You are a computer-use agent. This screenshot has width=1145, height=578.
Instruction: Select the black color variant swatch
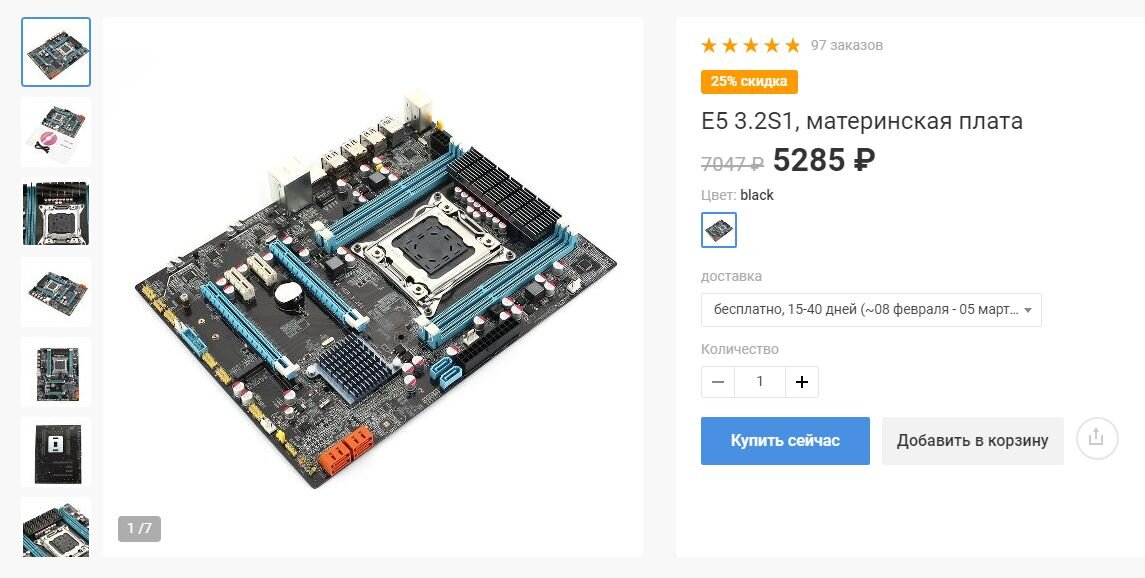(x=719, y=230)
